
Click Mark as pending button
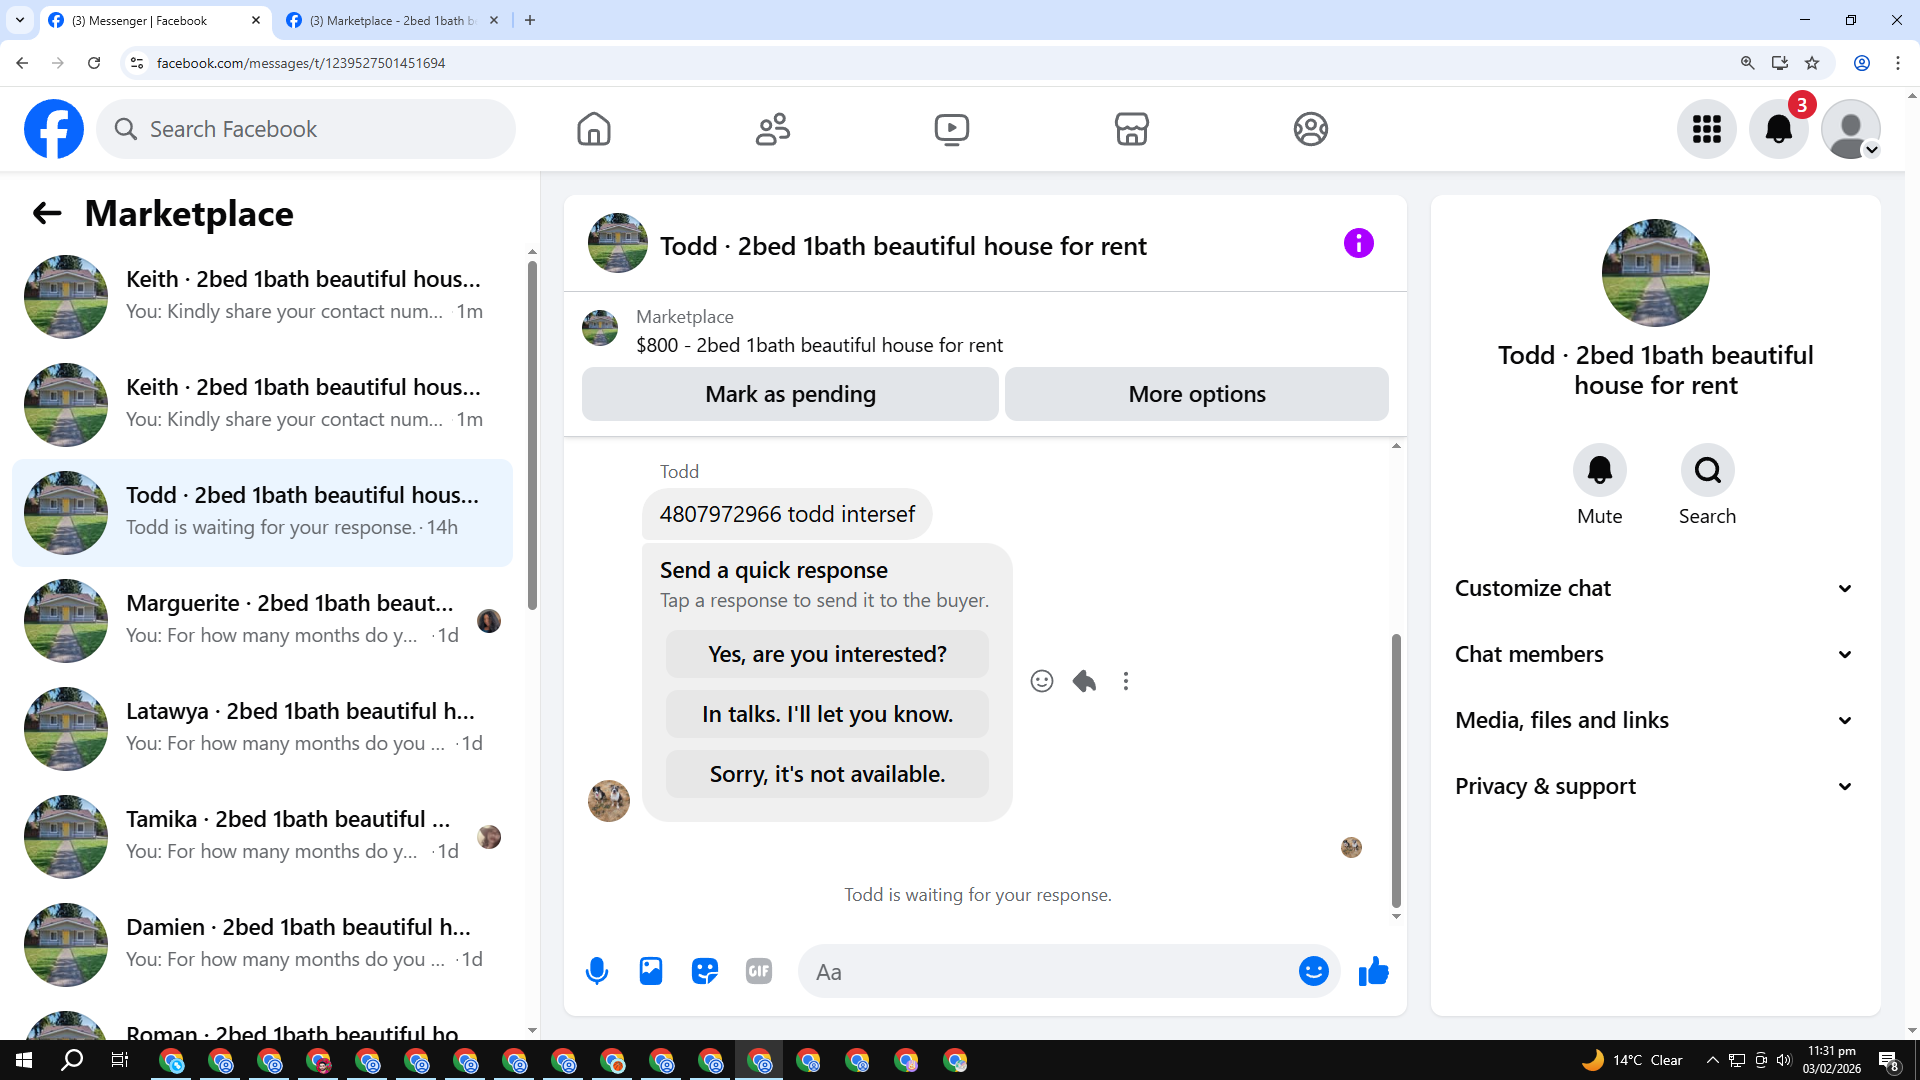[x=790, y=394]
